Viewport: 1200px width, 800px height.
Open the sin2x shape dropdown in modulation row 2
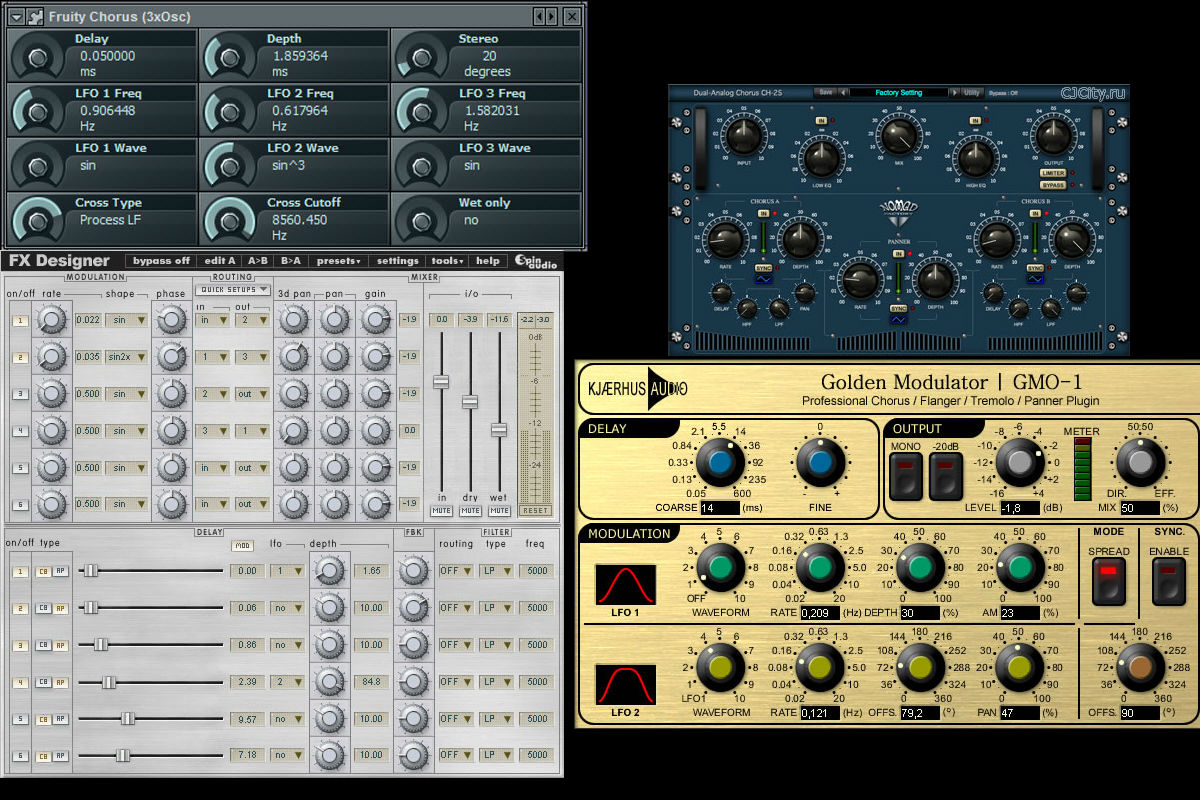click(x=126, y=357)
